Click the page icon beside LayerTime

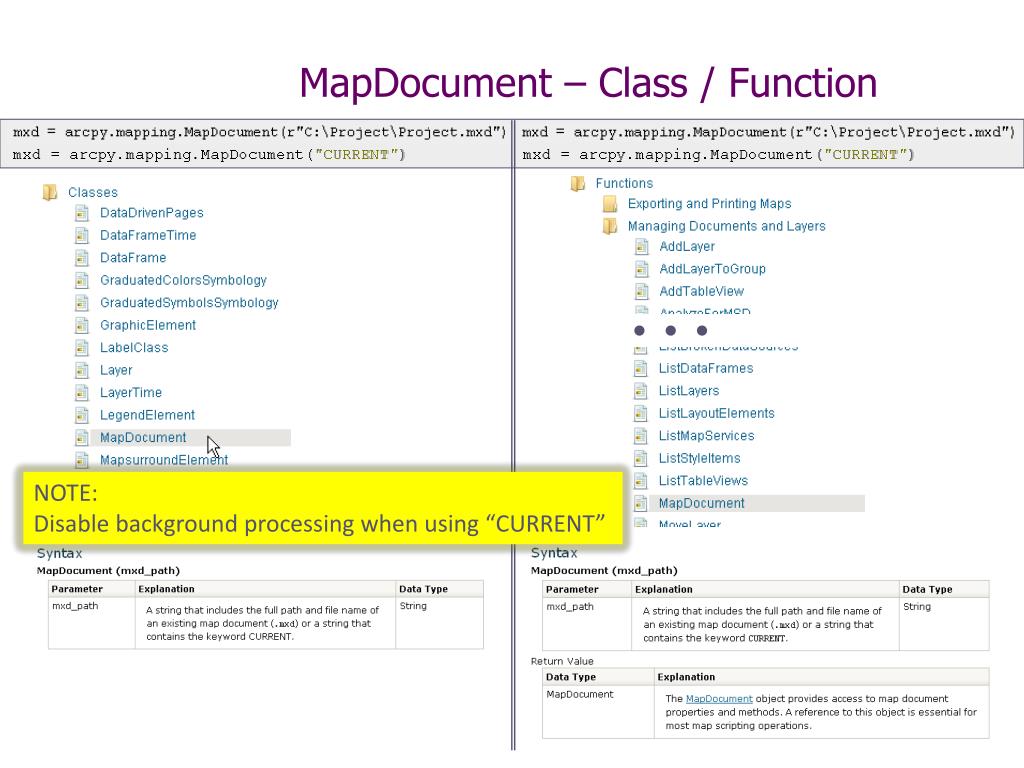coord(82,392)
